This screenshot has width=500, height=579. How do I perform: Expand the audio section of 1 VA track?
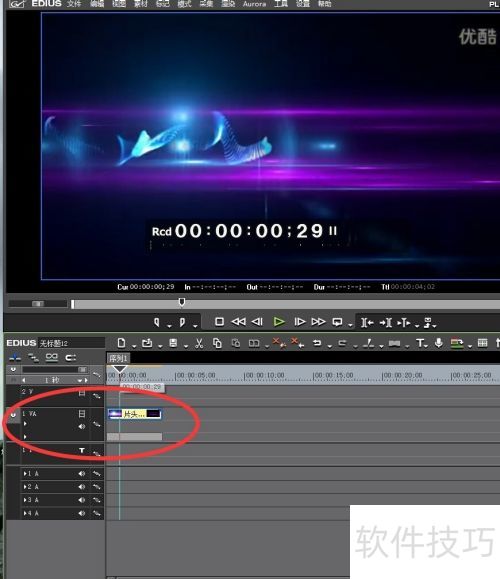pos(25,424)
